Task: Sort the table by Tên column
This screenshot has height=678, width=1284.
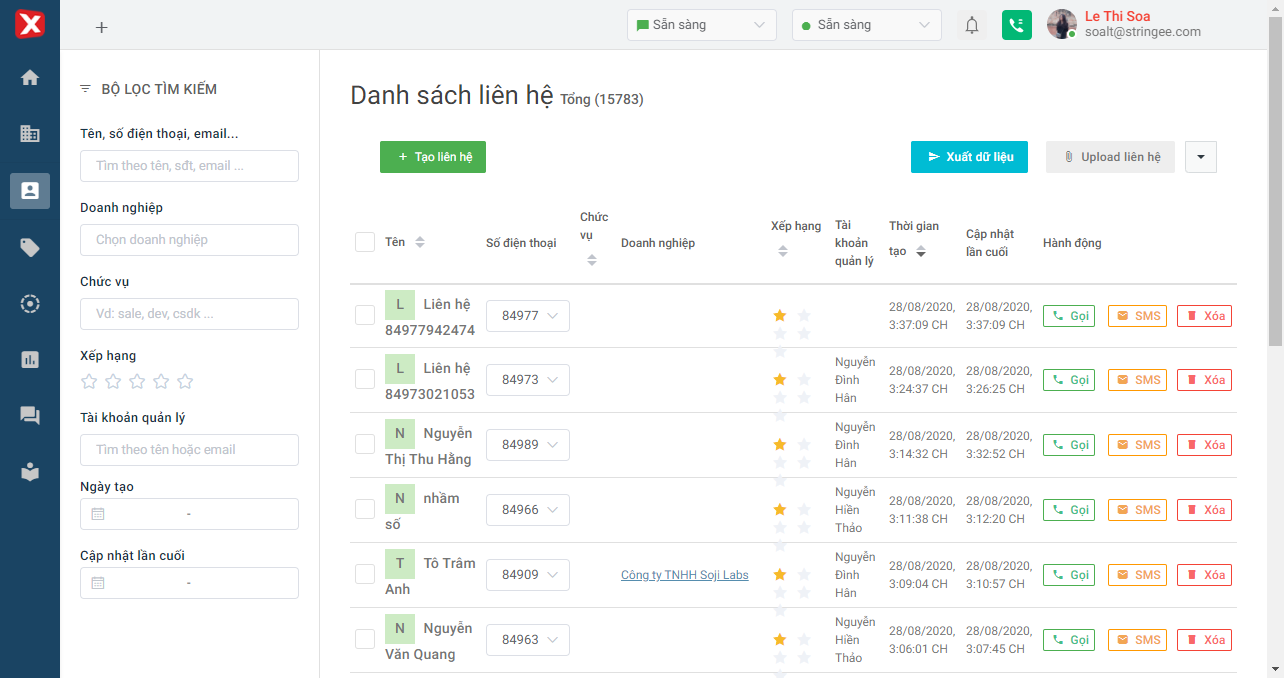Action: tap(420, 242)
